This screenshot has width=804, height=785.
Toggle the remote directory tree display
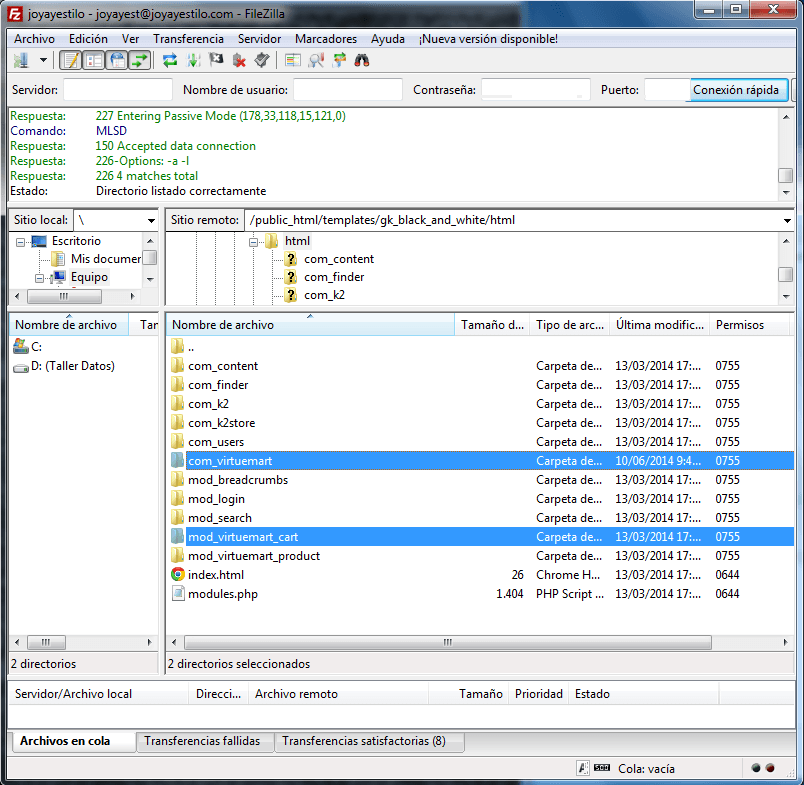coord(117,61)
